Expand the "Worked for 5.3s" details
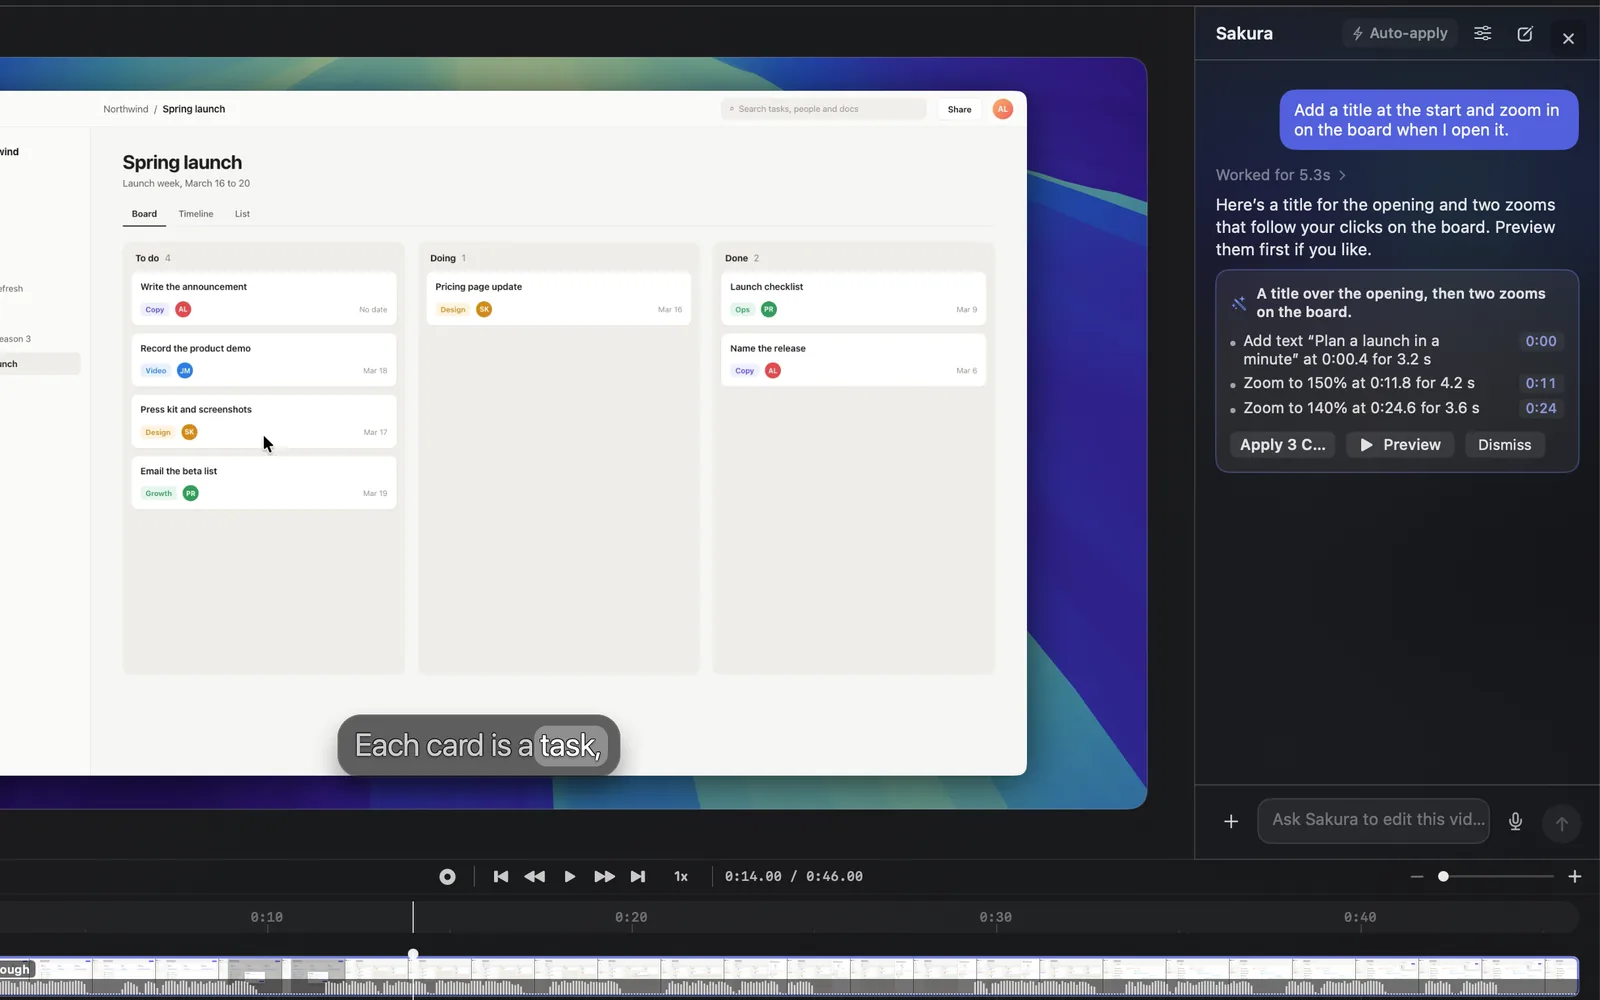 1281,175
